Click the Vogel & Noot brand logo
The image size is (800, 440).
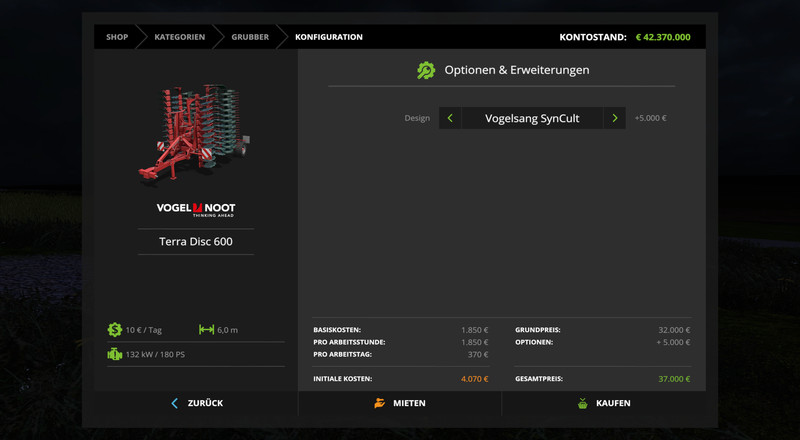[x=196, y=209]
